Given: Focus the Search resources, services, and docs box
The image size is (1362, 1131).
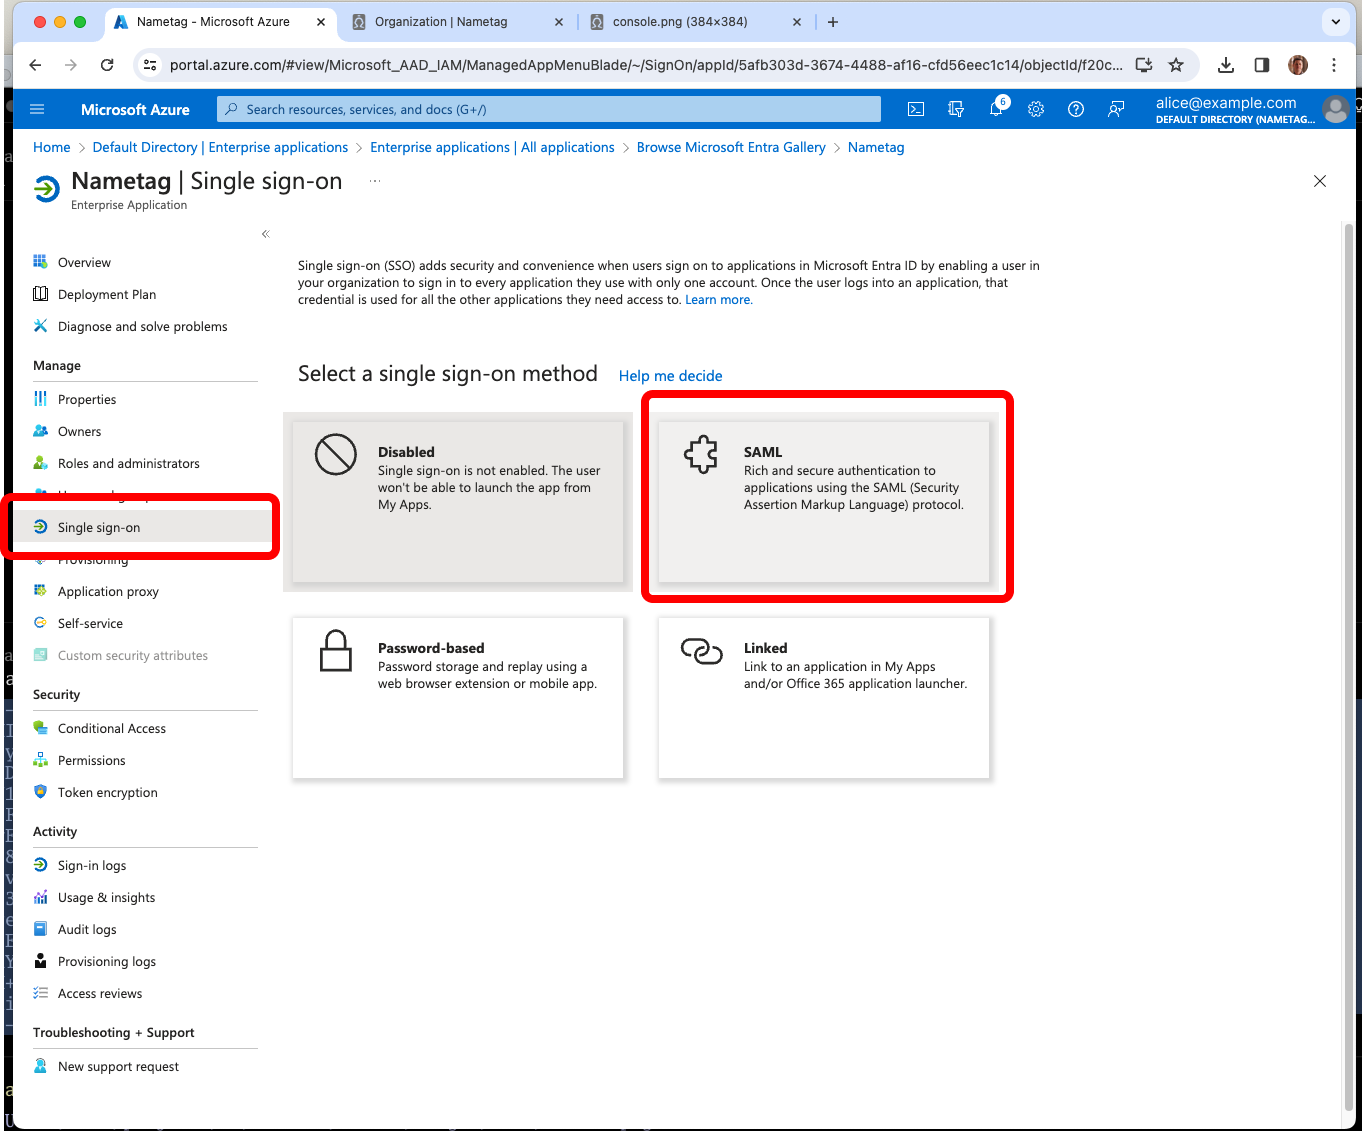Looking at the screenshot, I should point(549,109).
